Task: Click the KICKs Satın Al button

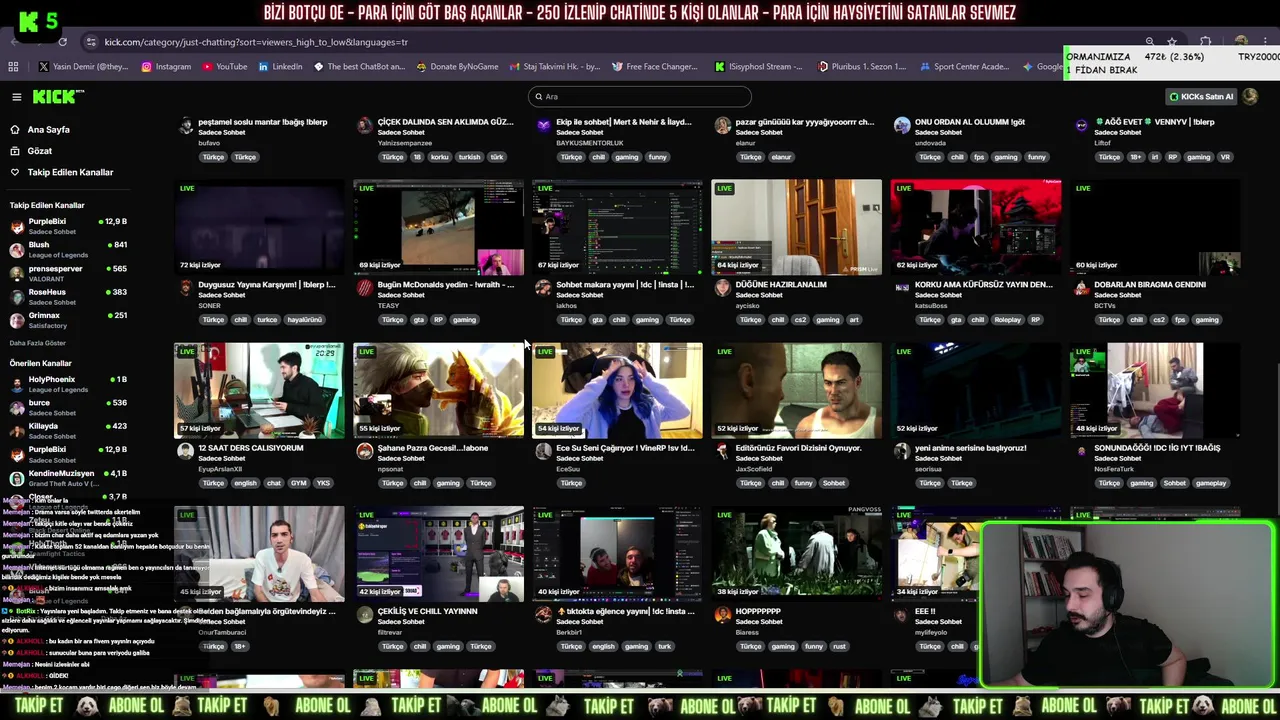Action: coord(1201,97)
